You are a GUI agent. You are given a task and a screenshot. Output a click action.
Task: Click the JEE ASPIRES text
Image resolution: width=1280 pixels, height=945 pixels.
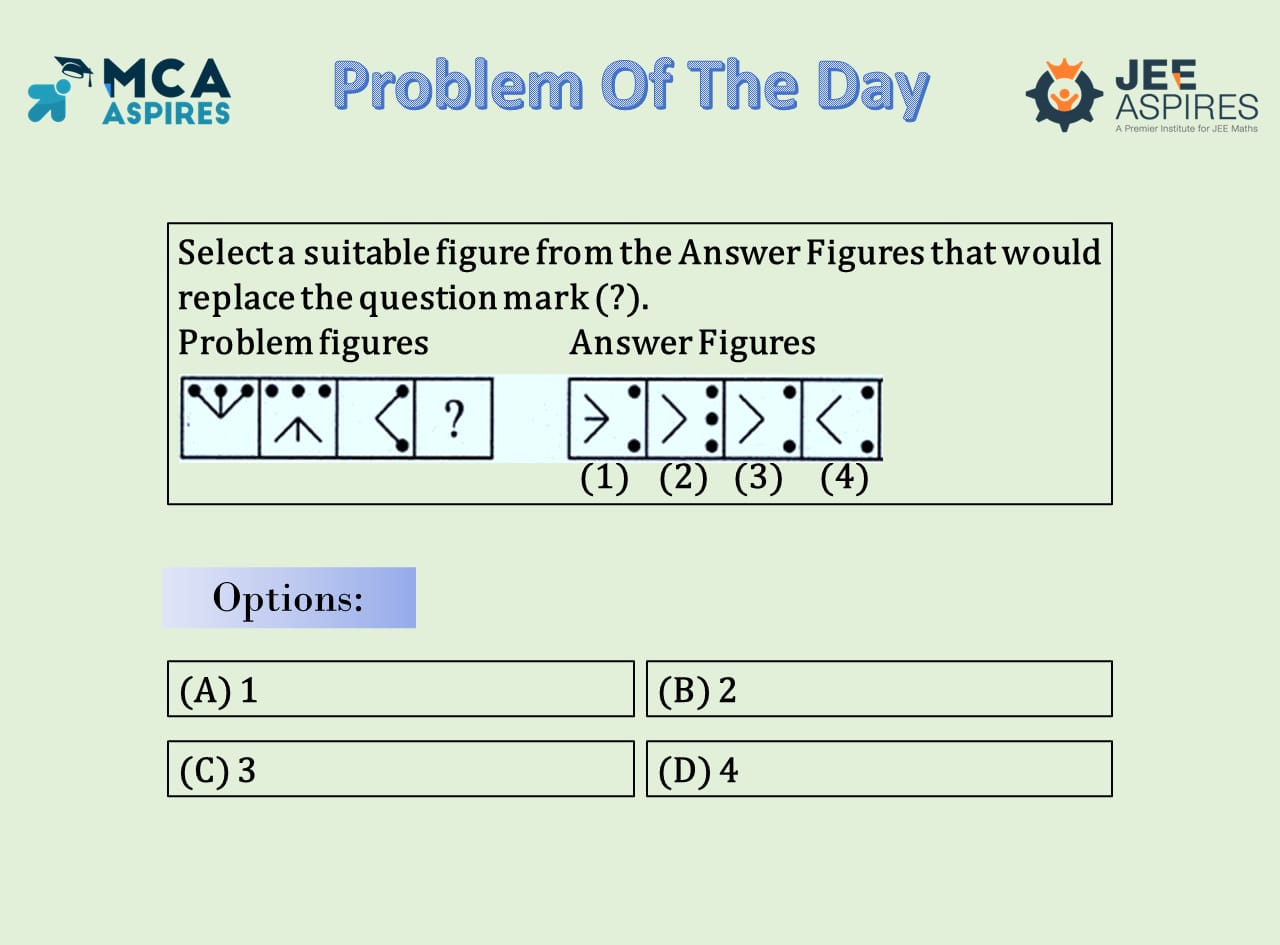click(x=1186, y=90)
